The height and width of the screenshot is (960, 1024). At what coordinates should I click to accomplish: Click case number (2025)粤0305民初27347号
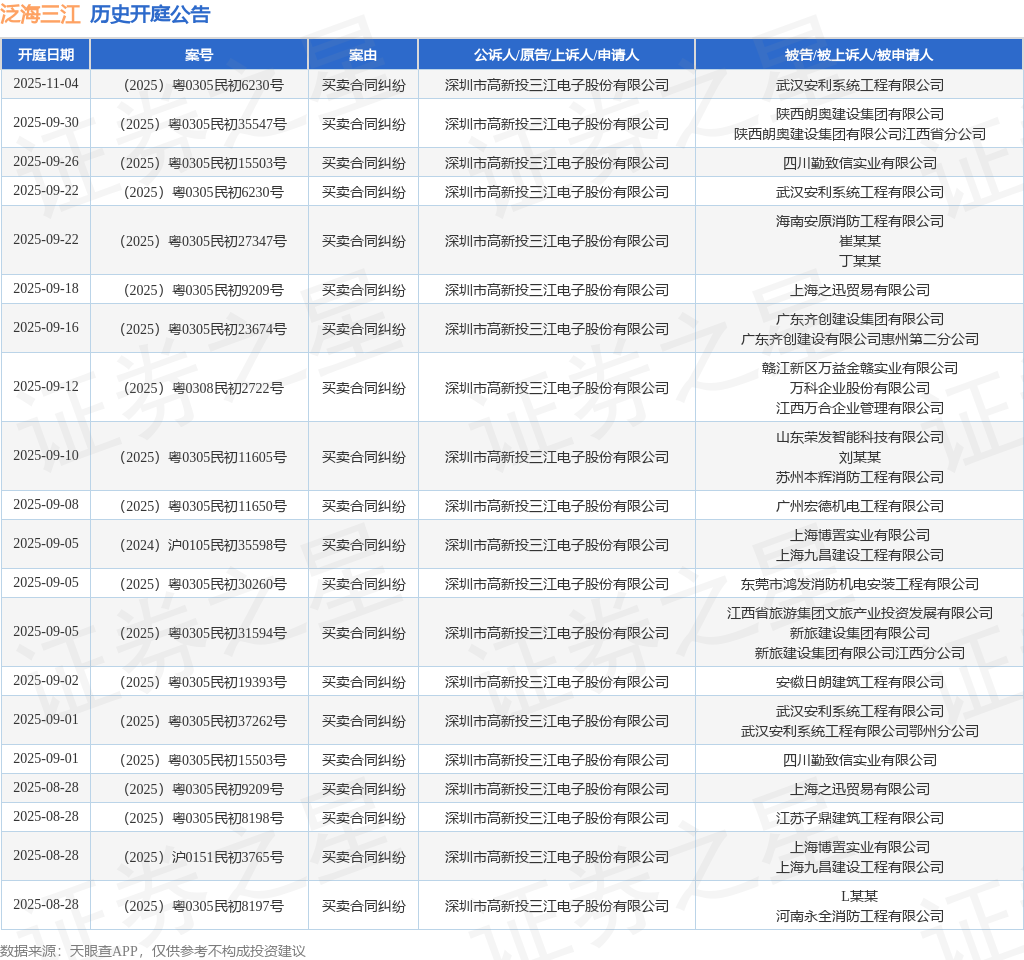(x=203, y=241)
